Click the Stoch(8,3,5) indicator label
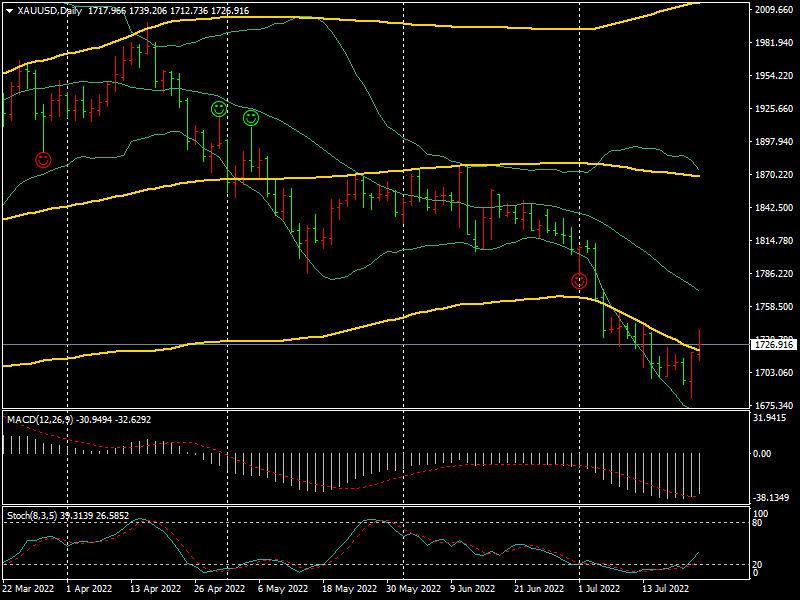 (32, 516)
